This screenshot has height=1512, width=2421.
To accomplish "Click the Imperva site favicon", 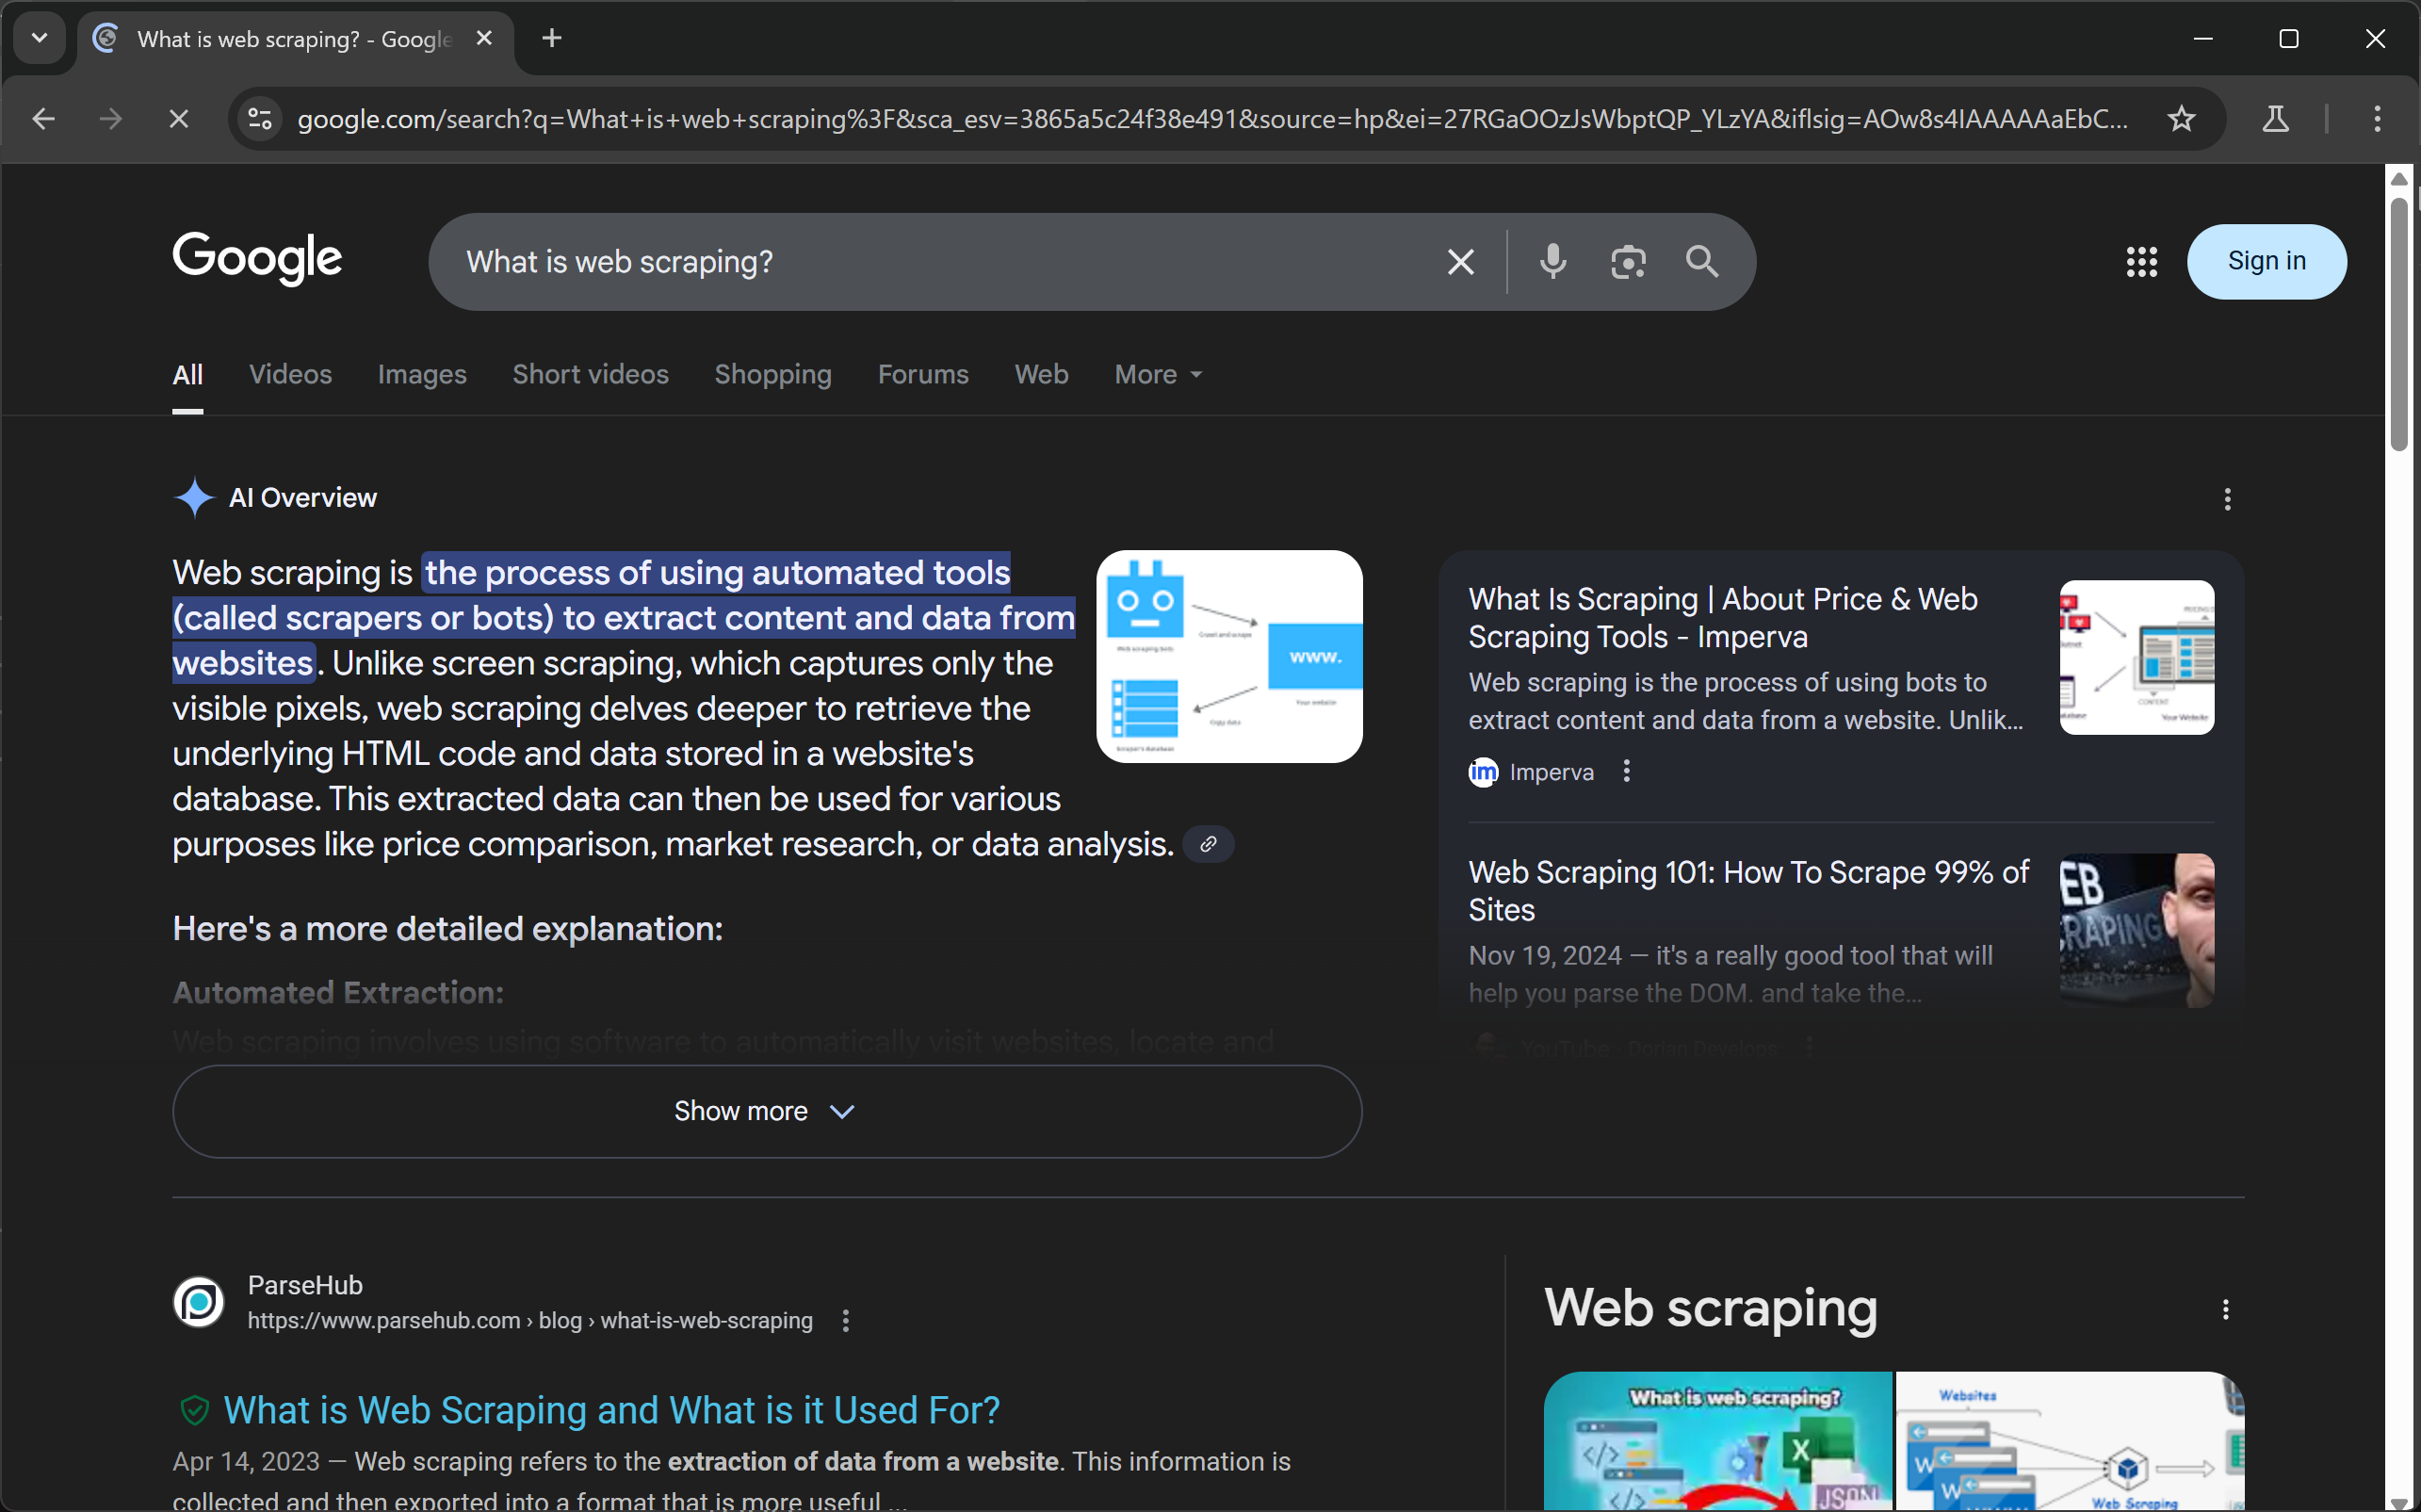I will point(1483,772).
